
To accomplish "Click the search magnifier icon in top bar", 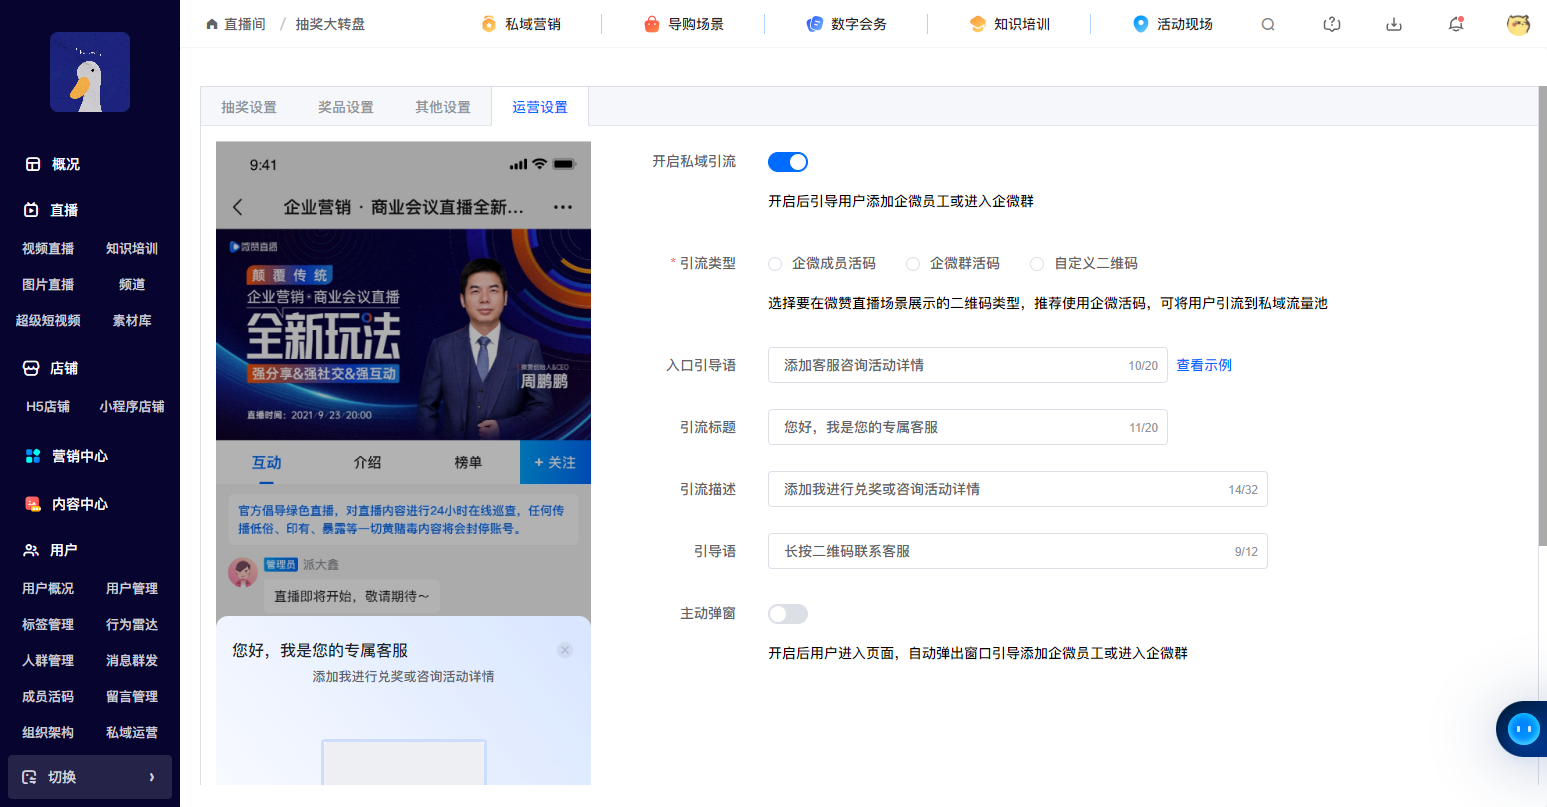I will click(x=1268, y=25).
